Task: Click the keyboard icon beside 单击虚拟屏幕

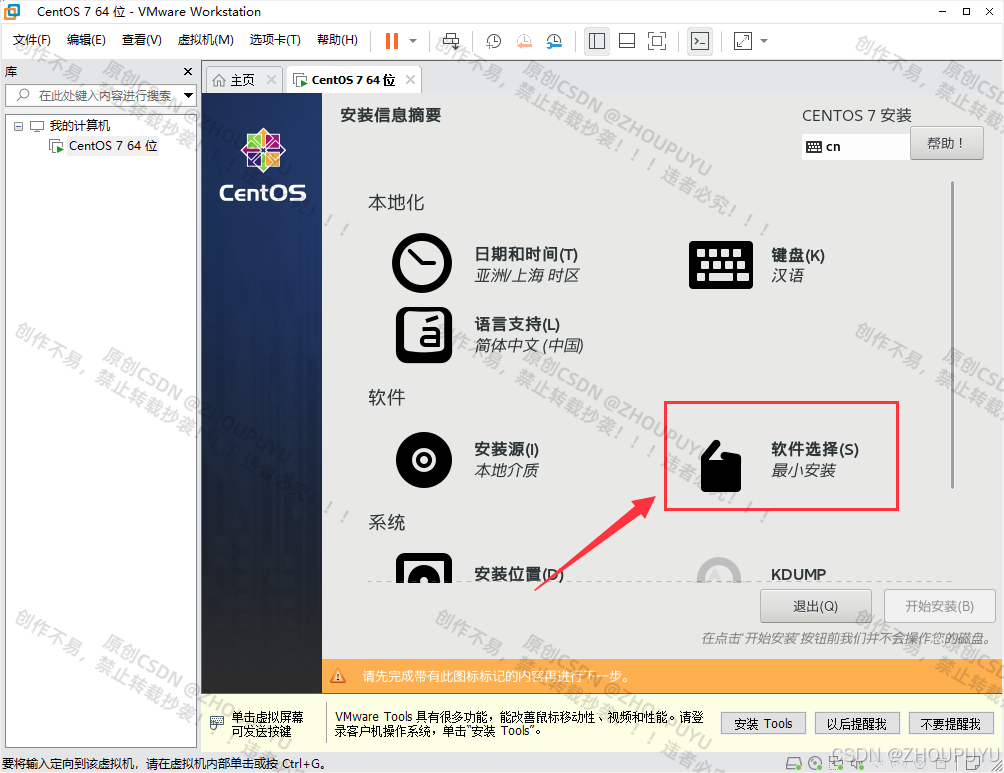Action: [217, 723]
